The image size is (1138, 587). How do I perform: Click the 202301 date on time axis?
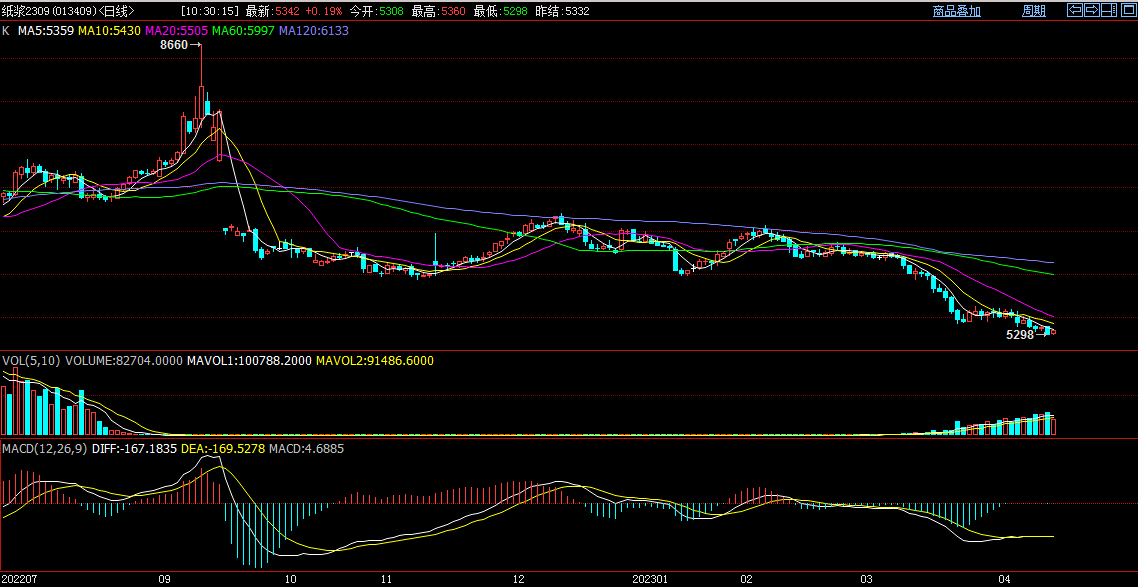pyautogui.click(x=652, y=579)
